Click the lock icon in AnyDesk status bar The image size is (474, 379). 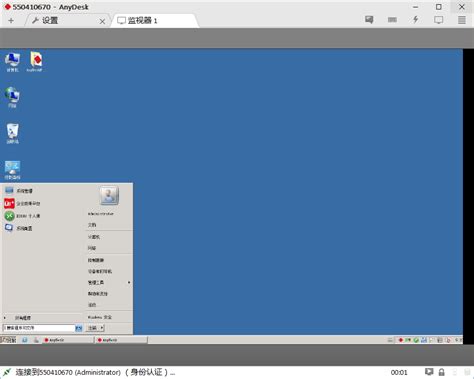pyautogui.click(x=441, y=372)
